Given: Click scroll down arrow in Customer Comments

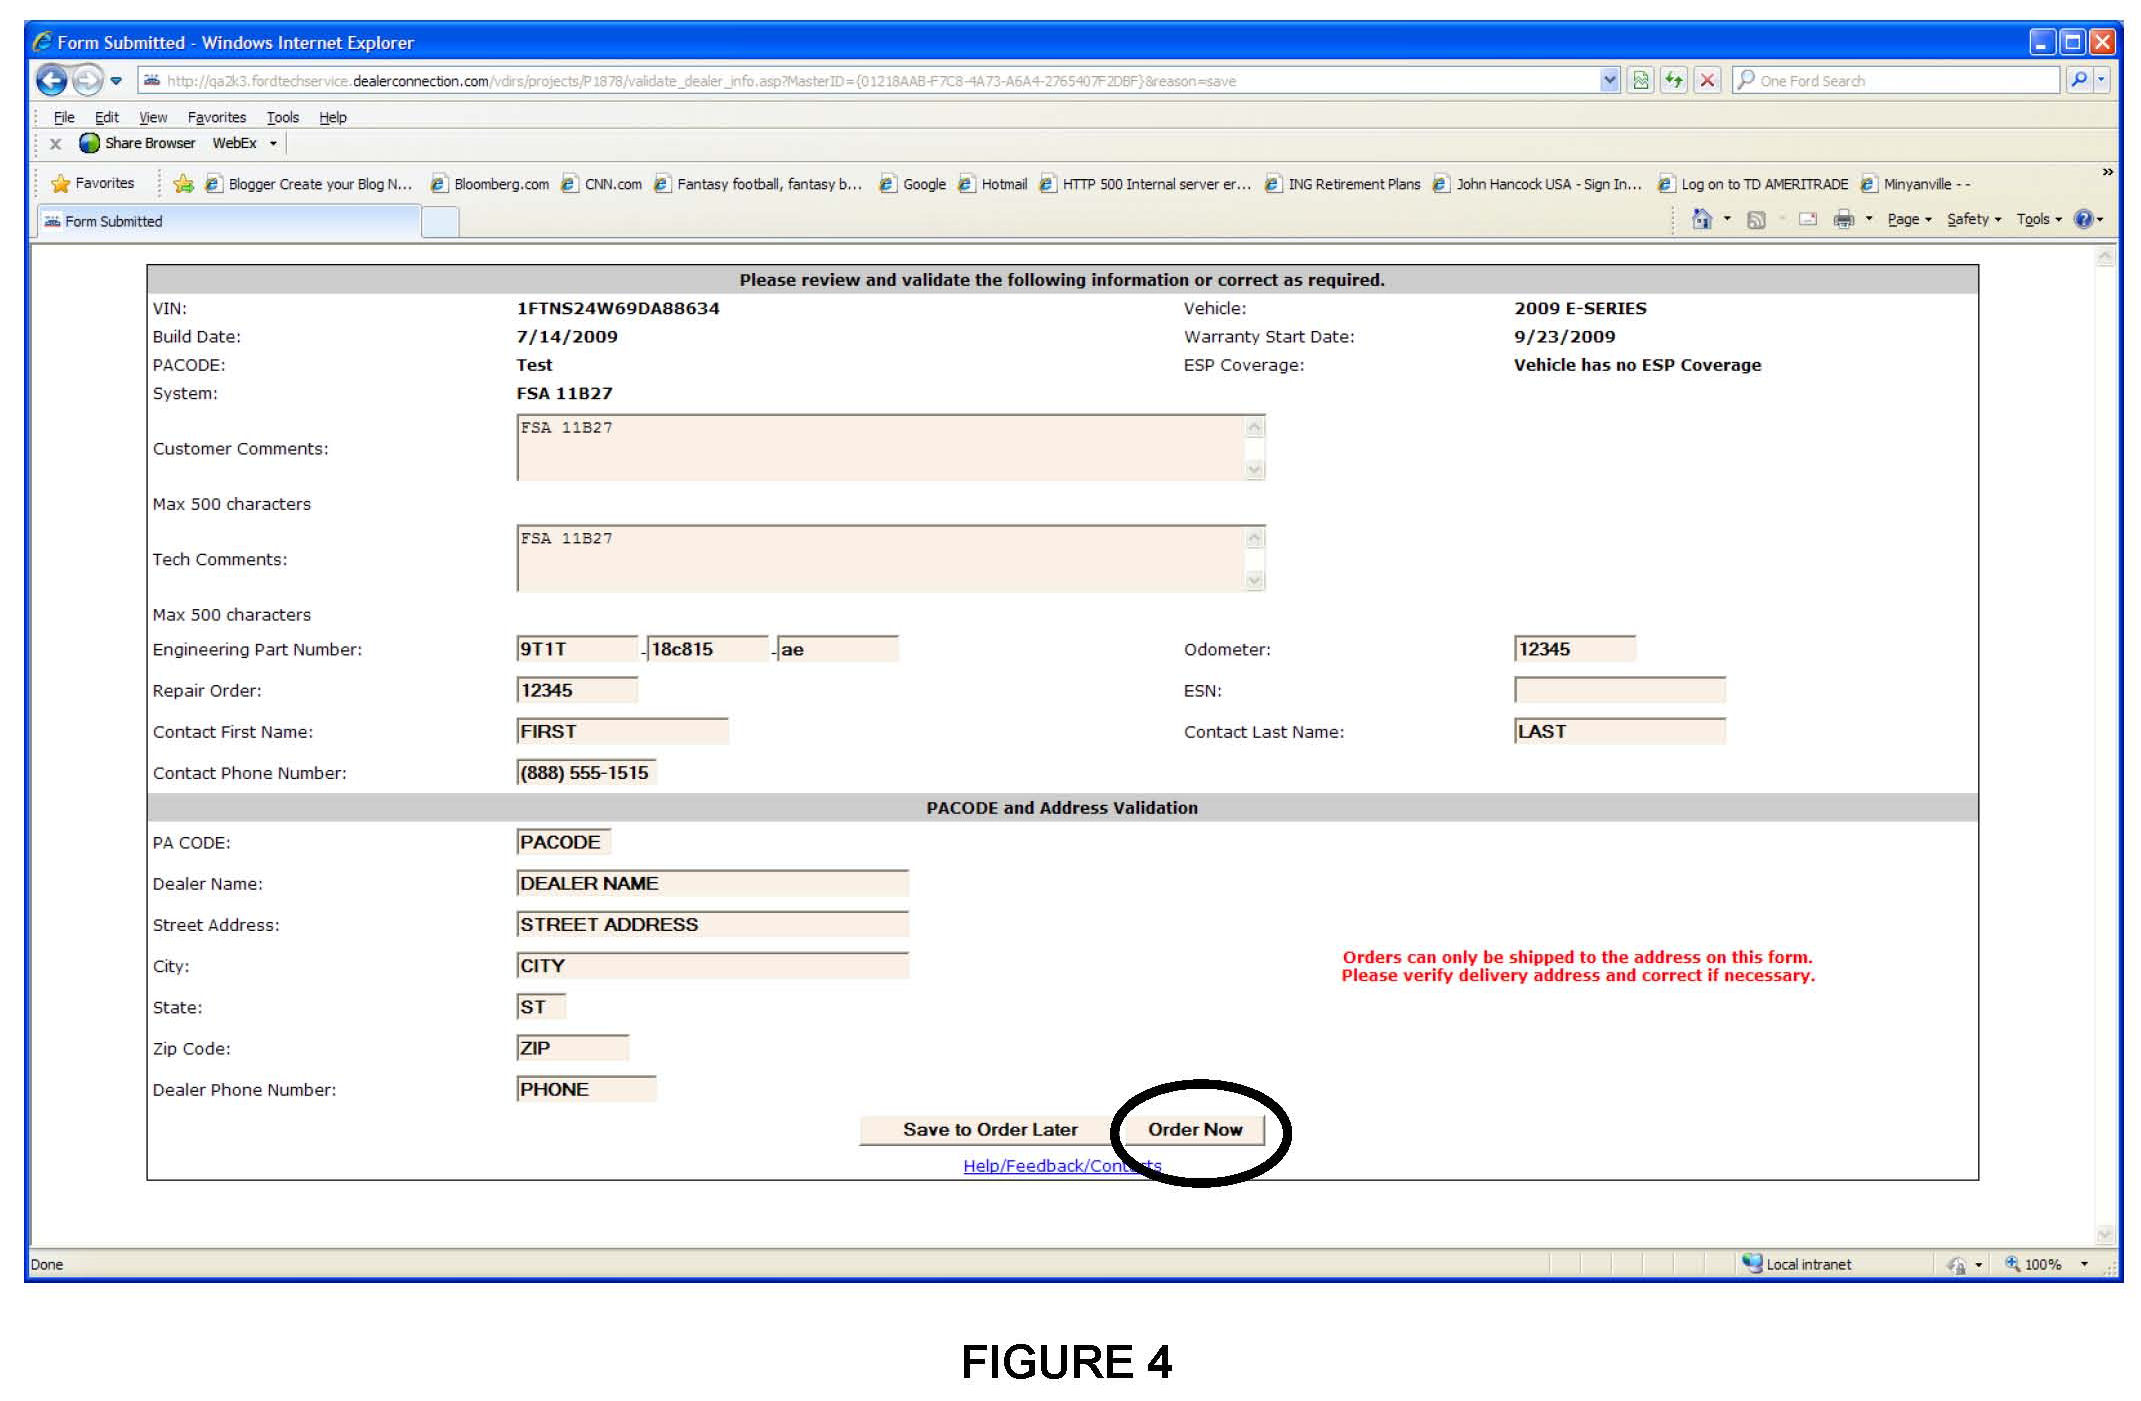Looking at the screenshot, I should coord(1255,469).
